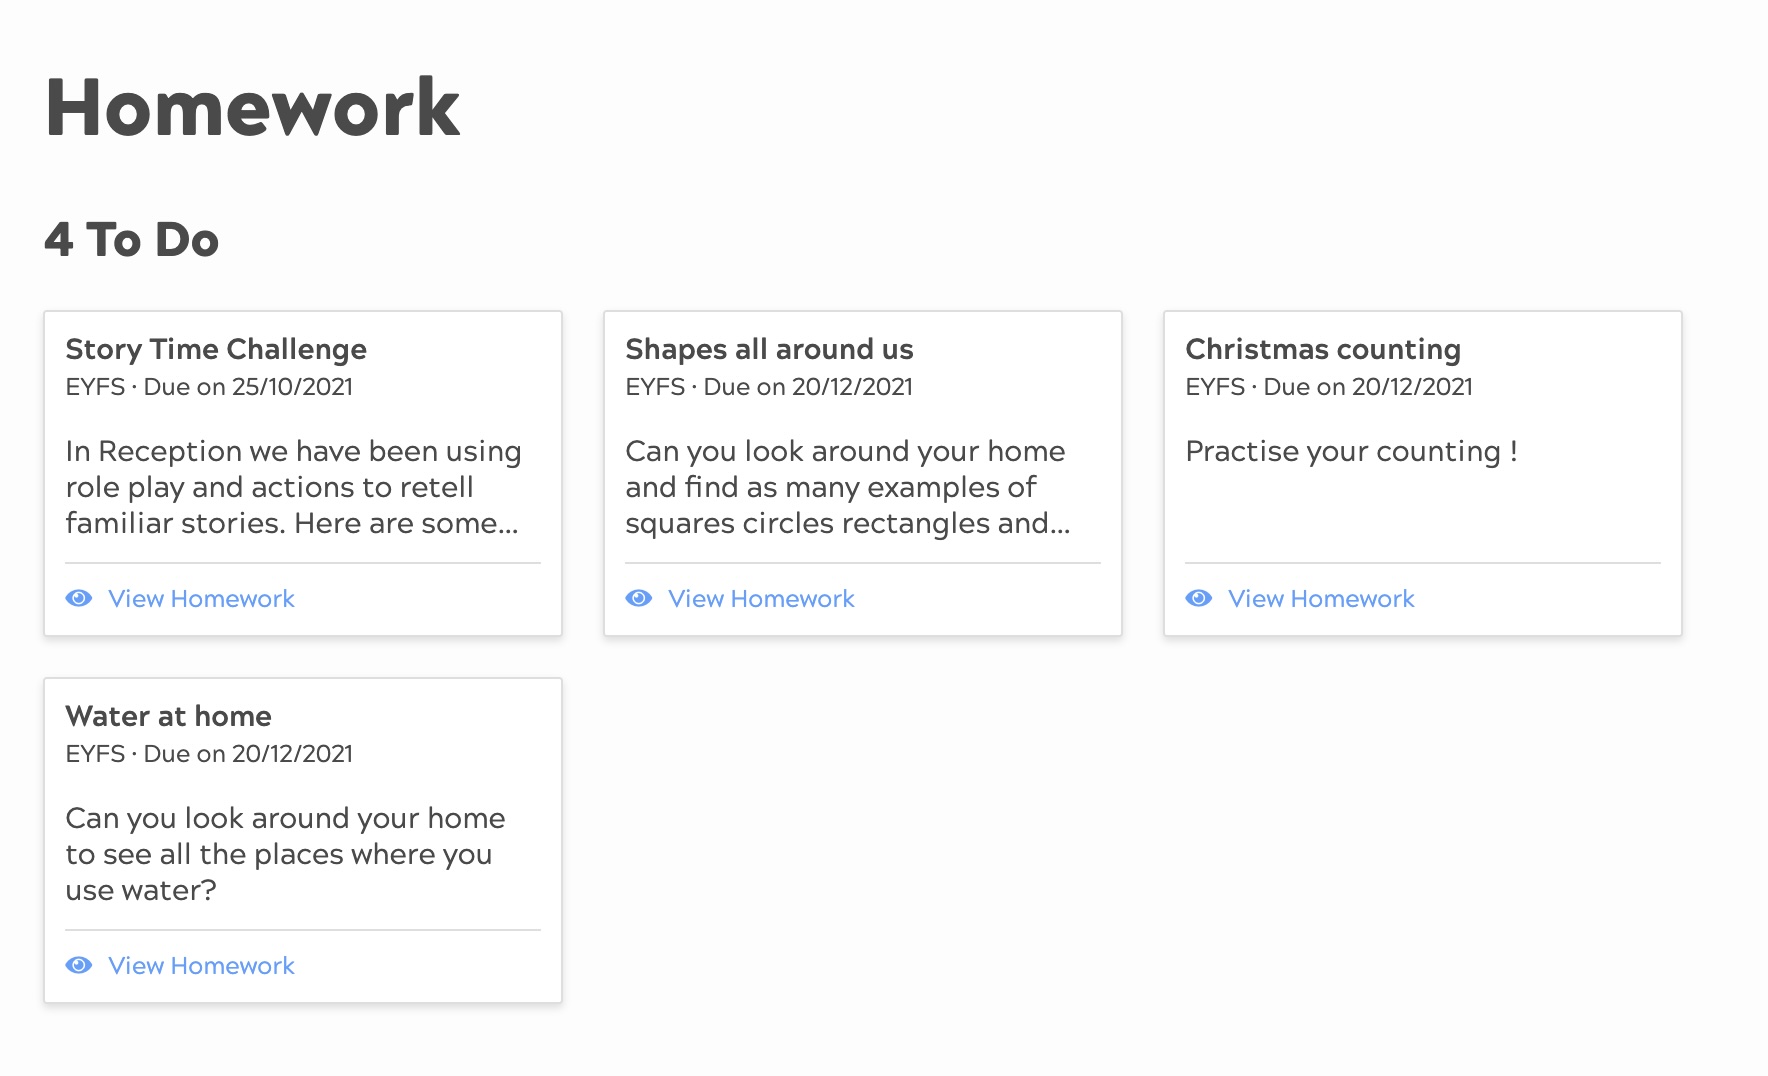The height and width of the screenshot is (1076, 1768).
Task: Open View Homework link for Story Time Challenge
Action: click(x=201, y=598)
